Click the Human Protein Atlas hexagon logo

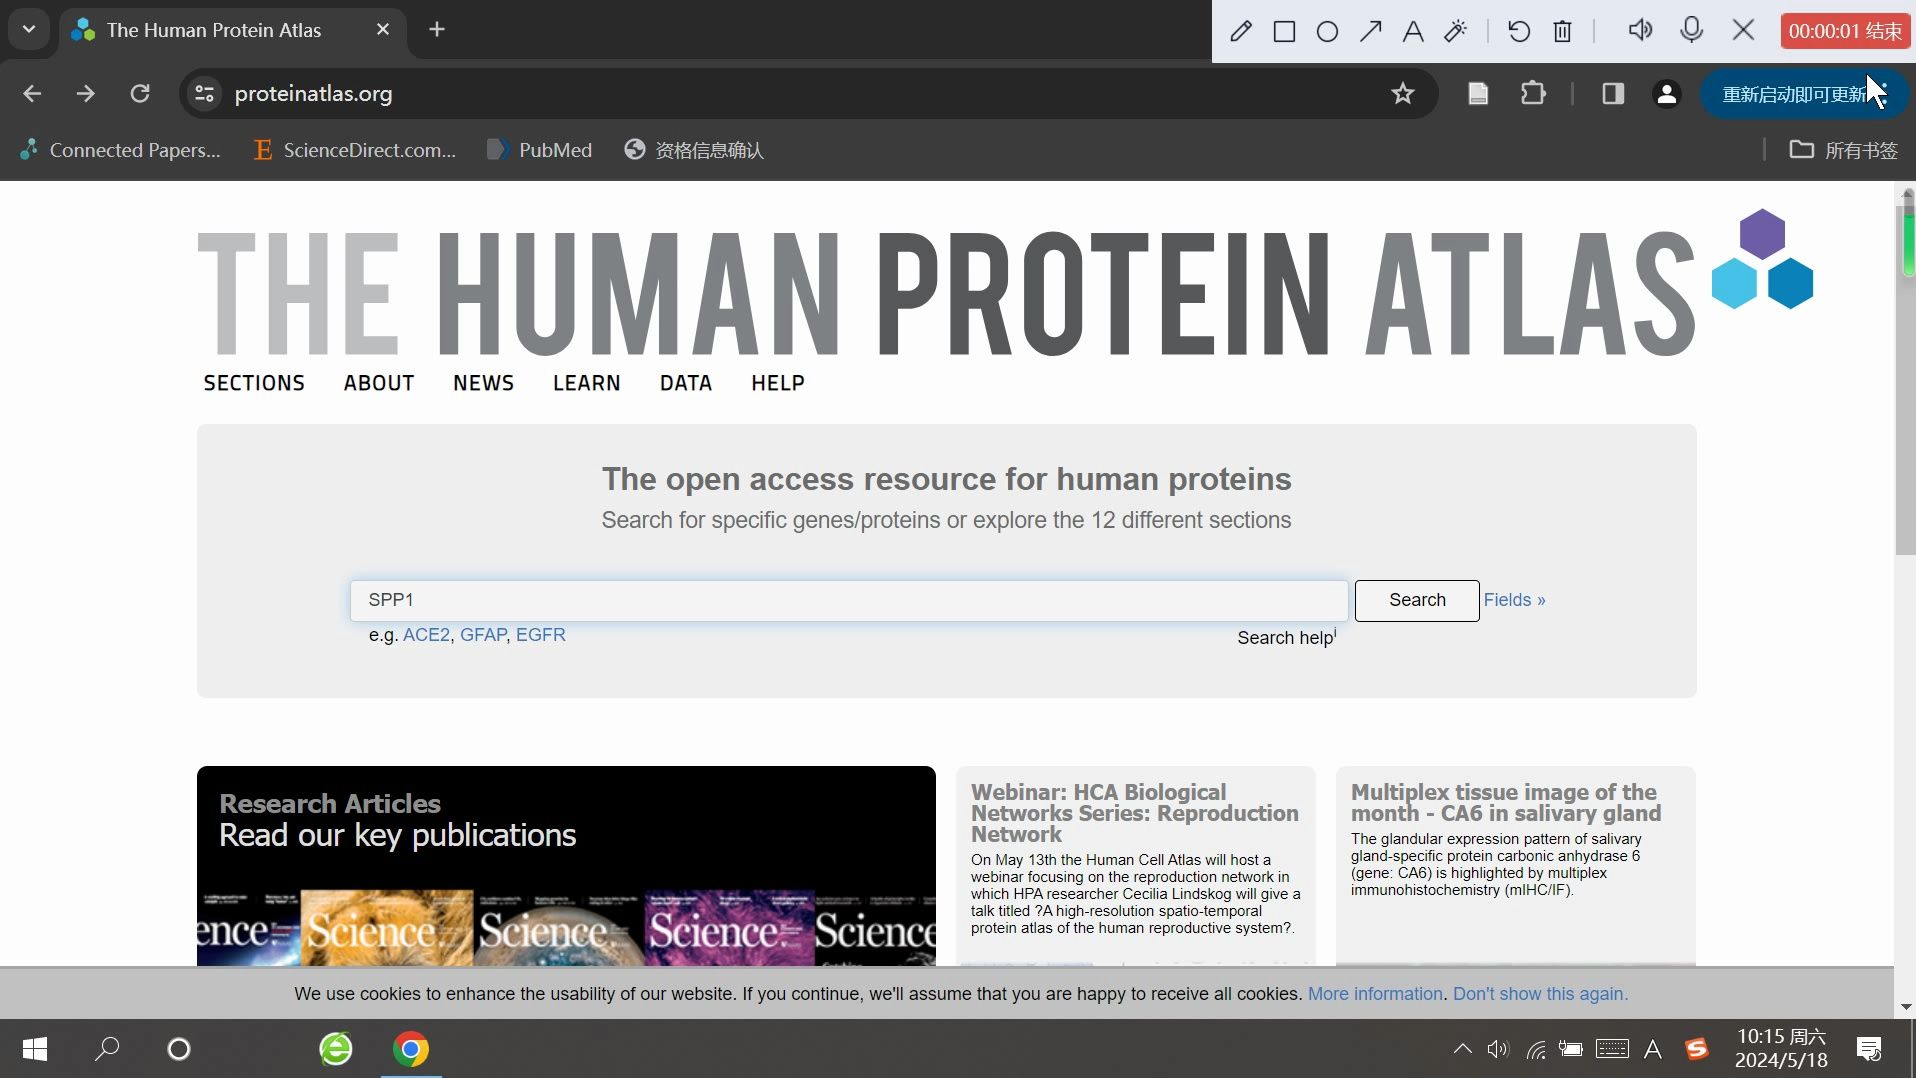(1762, 259)
